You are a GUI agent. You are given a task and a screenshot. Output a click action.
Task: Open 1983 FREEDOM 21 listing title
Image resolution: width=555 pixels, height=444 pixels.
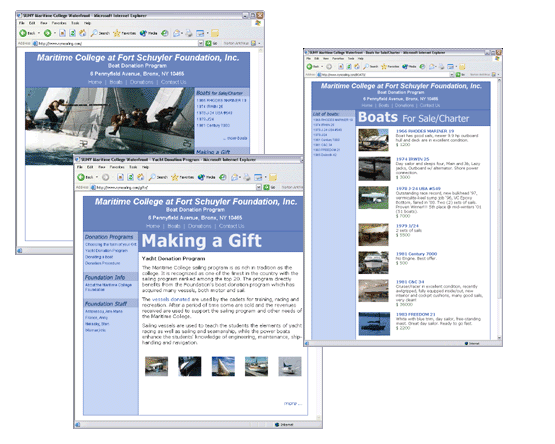416,314
